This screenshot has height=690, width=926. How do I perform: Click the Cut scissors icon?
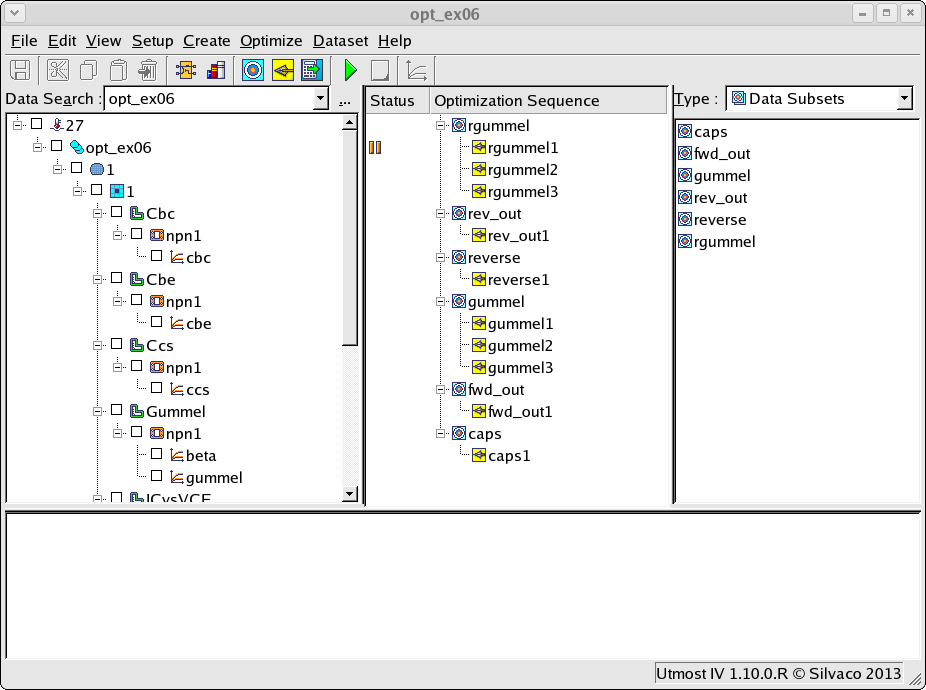pyautogui.click(x=58, y=70)
